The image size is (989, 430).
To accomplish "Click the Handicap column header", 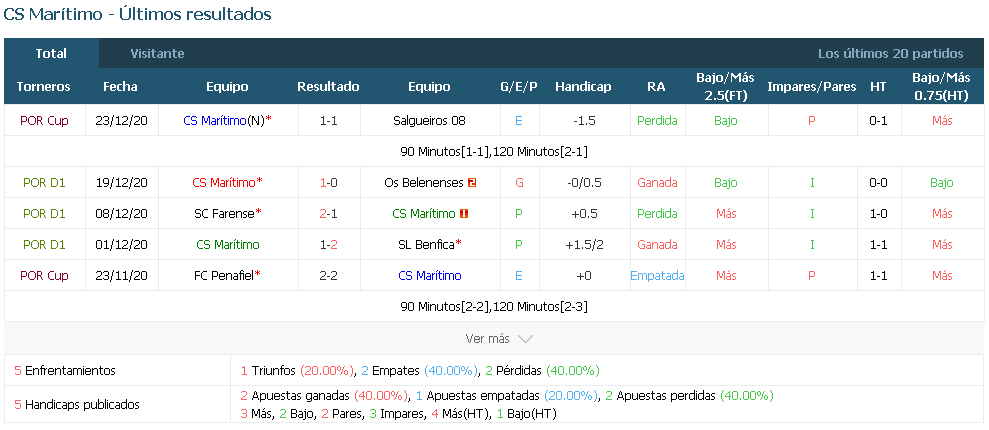I will 583,87.
